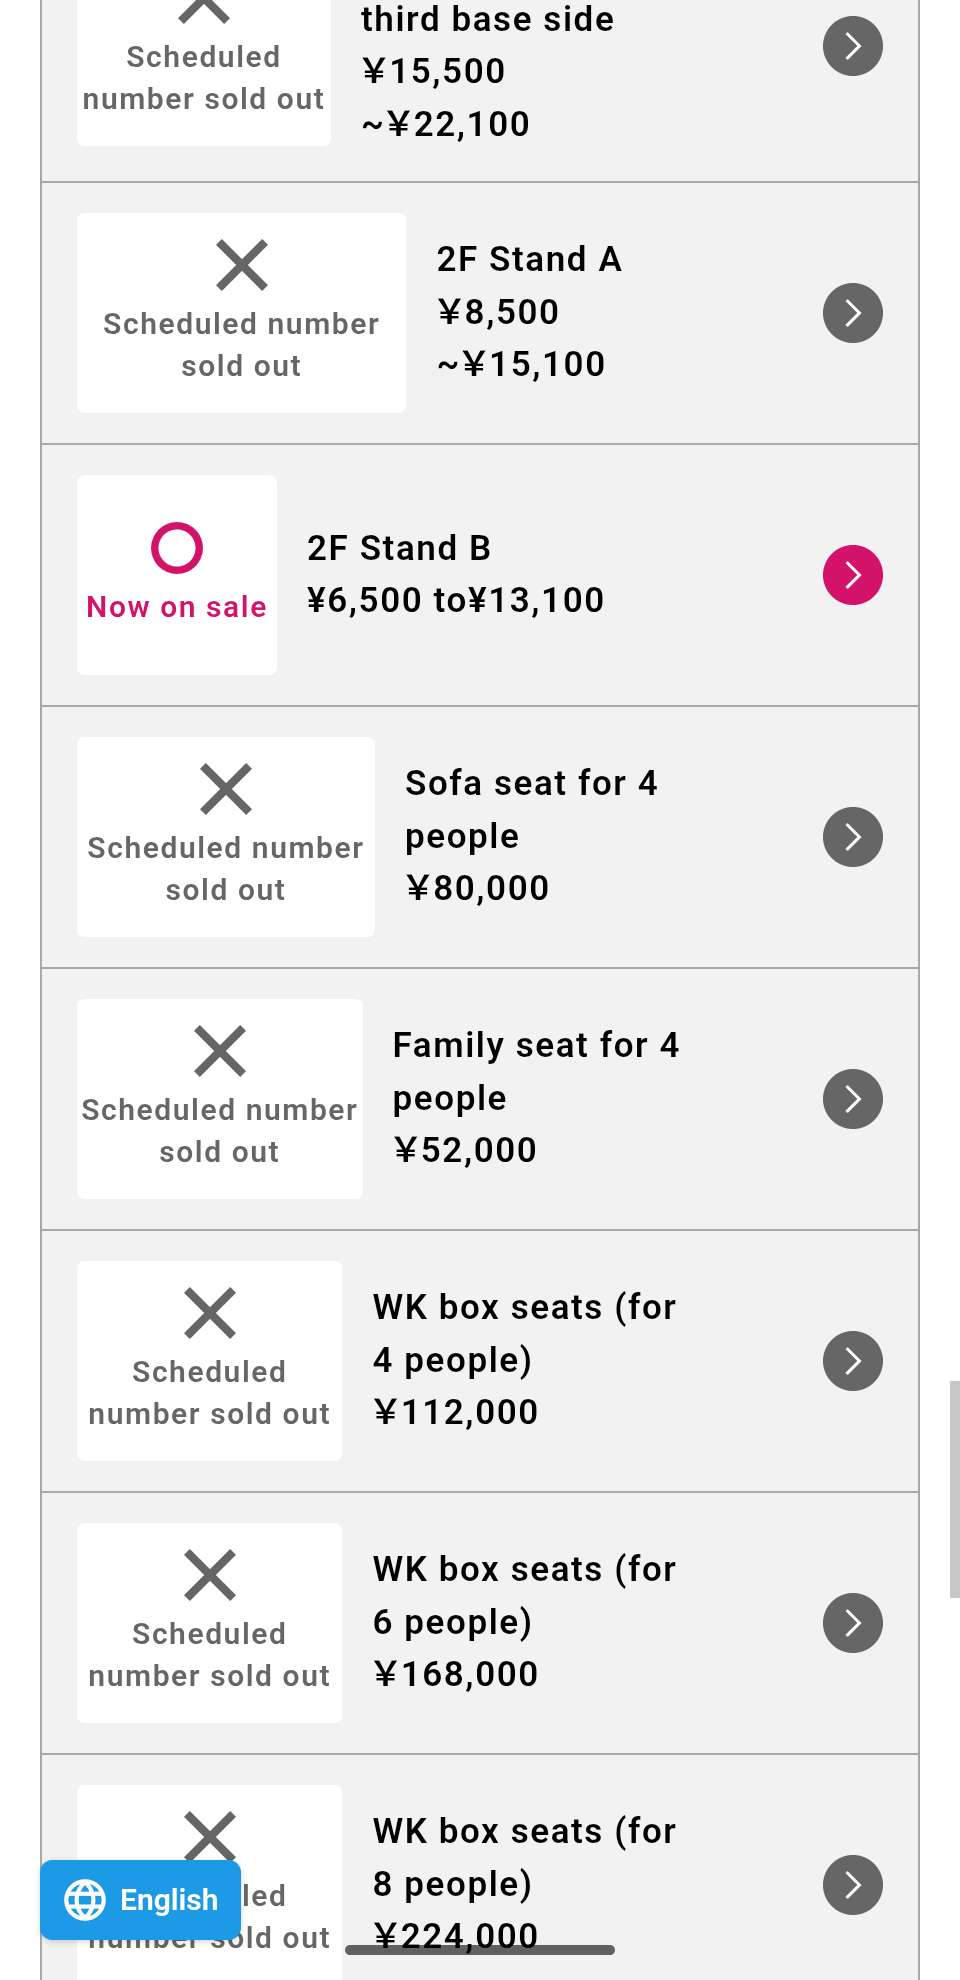Open Sofa seat for 4 people arrow
The height and width of the screenshot is (1980, 960).
coord(852,837)
